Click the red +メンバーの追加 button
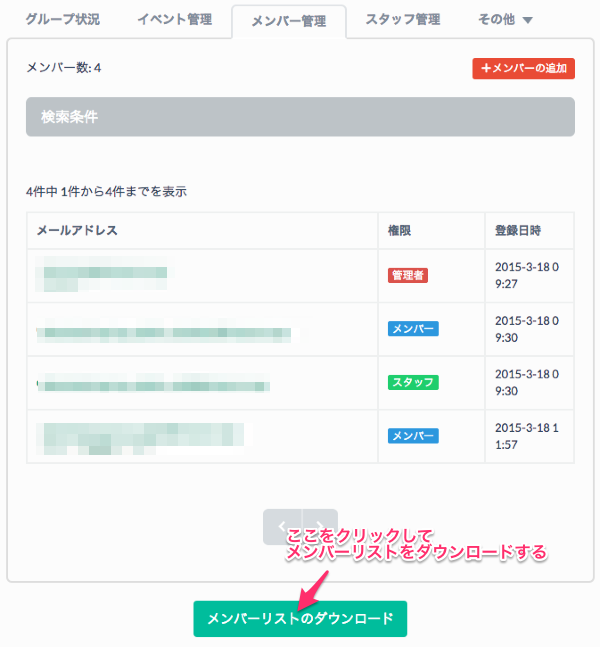Viewport: 600px width, 647px height. pyautogui.click(x=523, y=68)
